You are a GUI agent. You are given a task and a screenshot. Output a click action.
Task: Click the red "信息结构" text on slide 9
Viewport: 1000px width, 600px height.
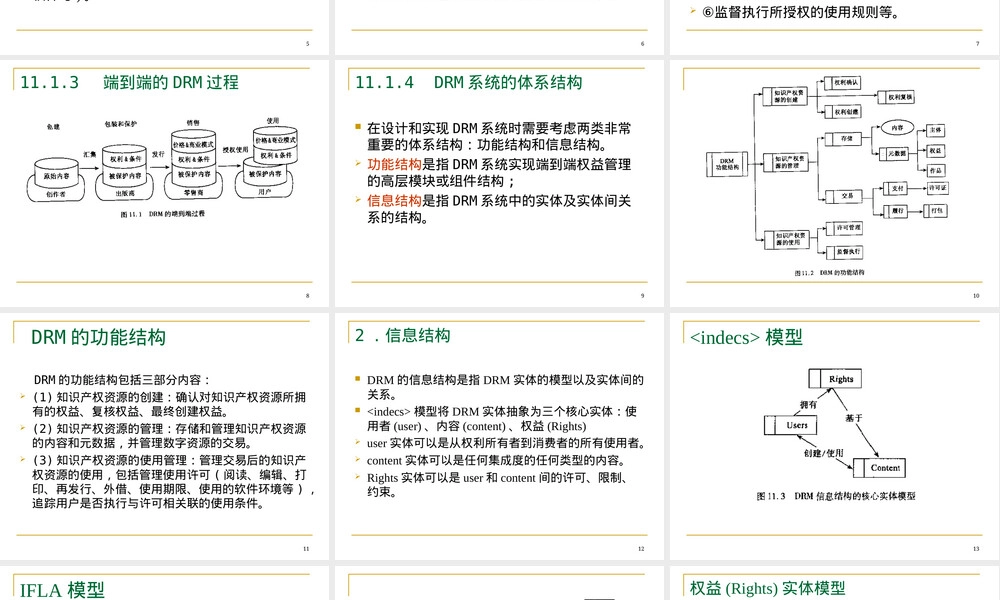394,201
